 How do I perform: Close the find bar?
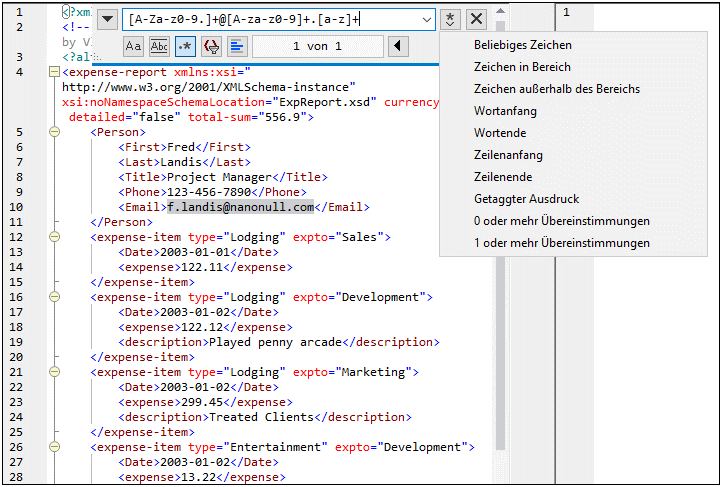[477, 19]
